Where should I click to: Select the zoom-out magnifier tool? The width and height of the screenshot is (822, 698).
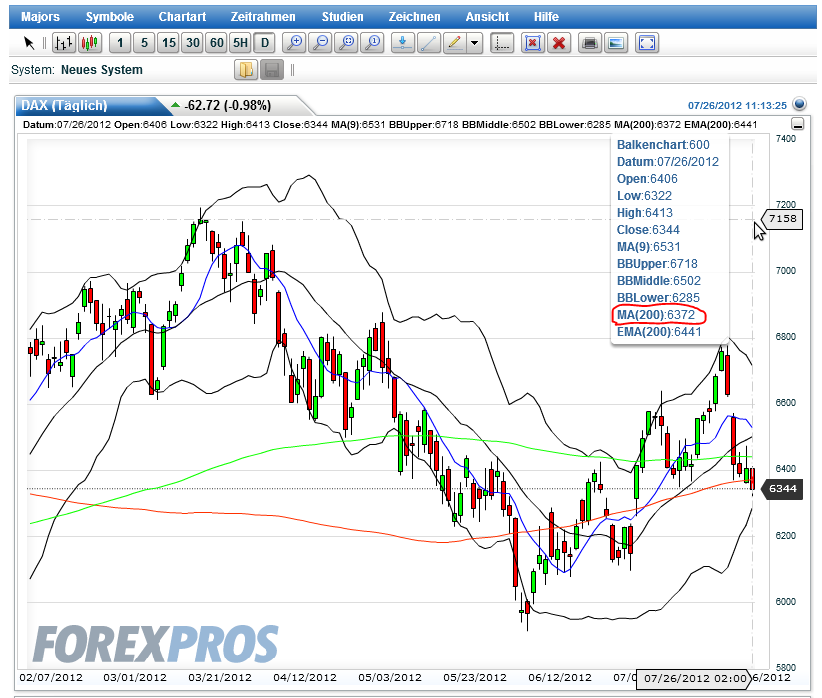click(320, 43)
